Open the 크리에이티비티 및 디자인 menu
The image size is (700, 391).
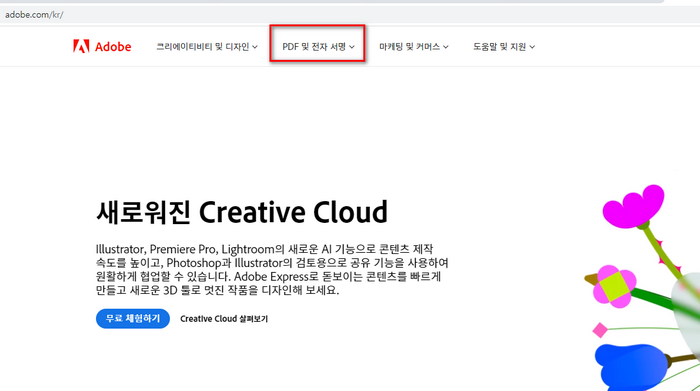point(207,46)
